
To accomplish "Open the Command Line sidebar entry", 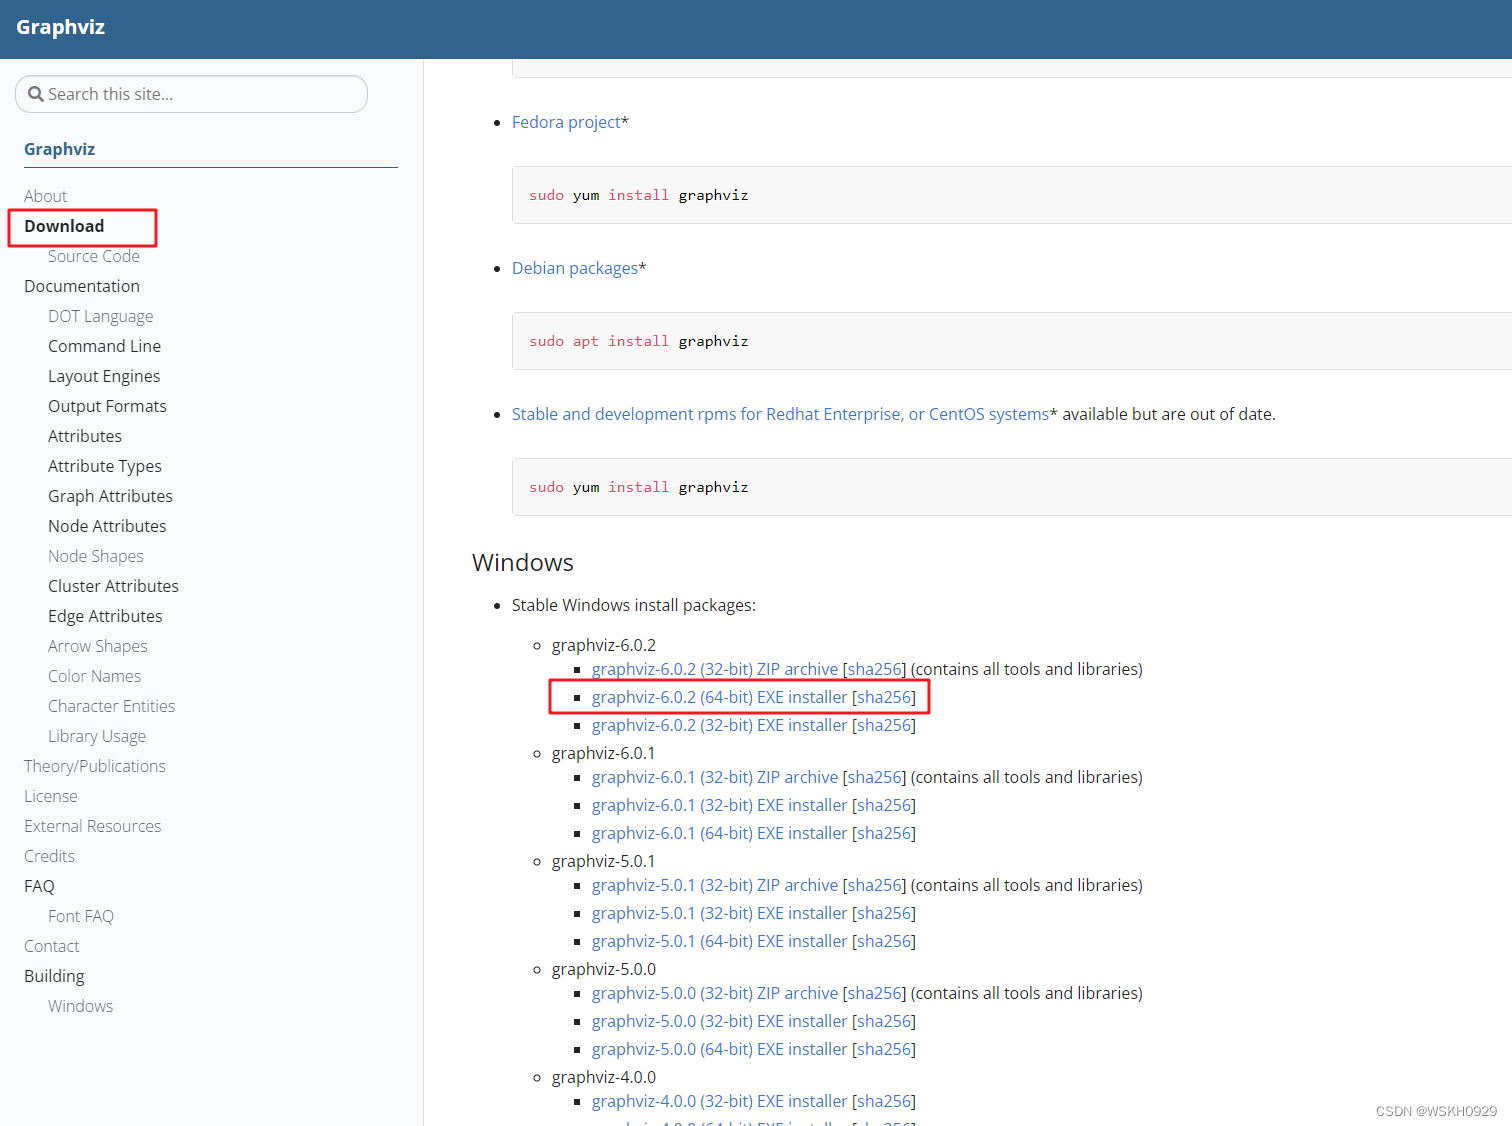I will pyautogui.click(x=105, y=346).
